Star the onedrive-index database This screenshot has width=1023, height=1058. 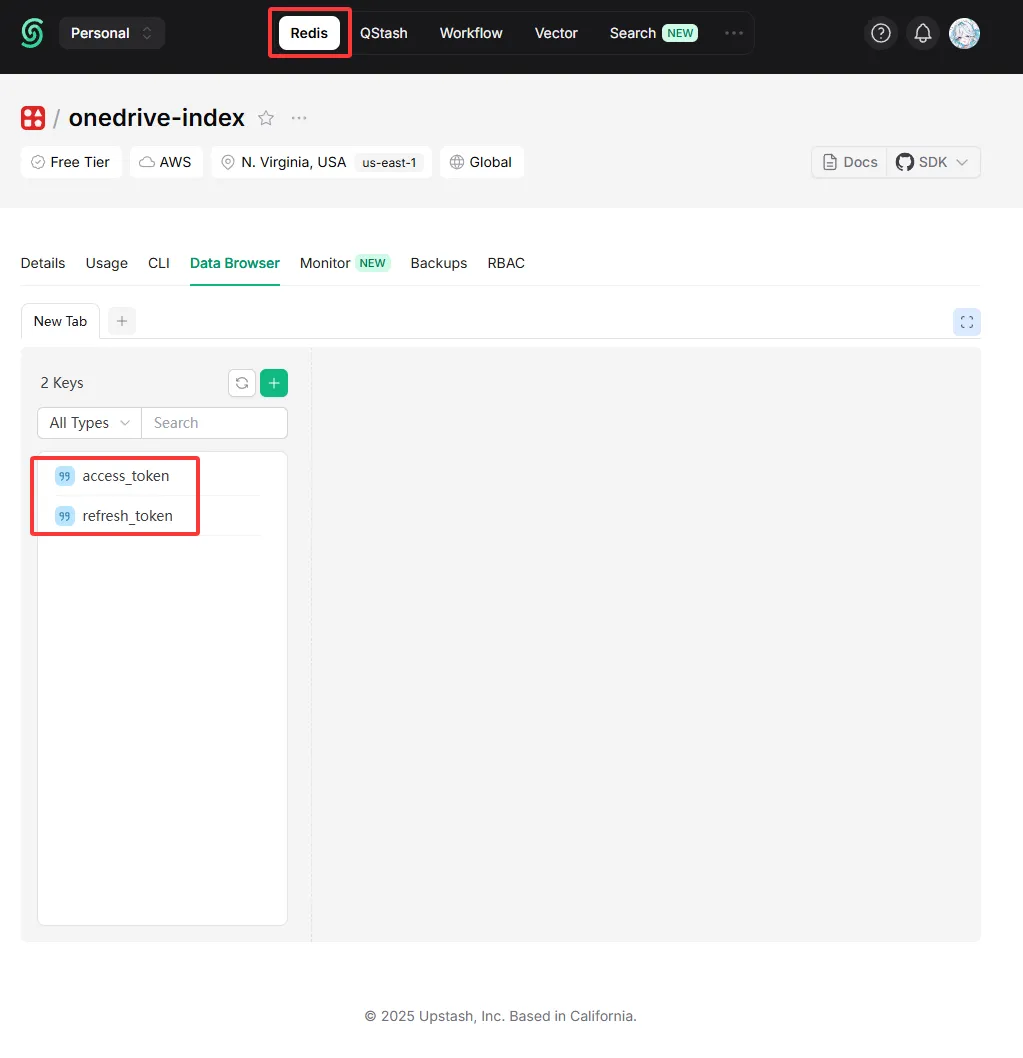(266, 118)
